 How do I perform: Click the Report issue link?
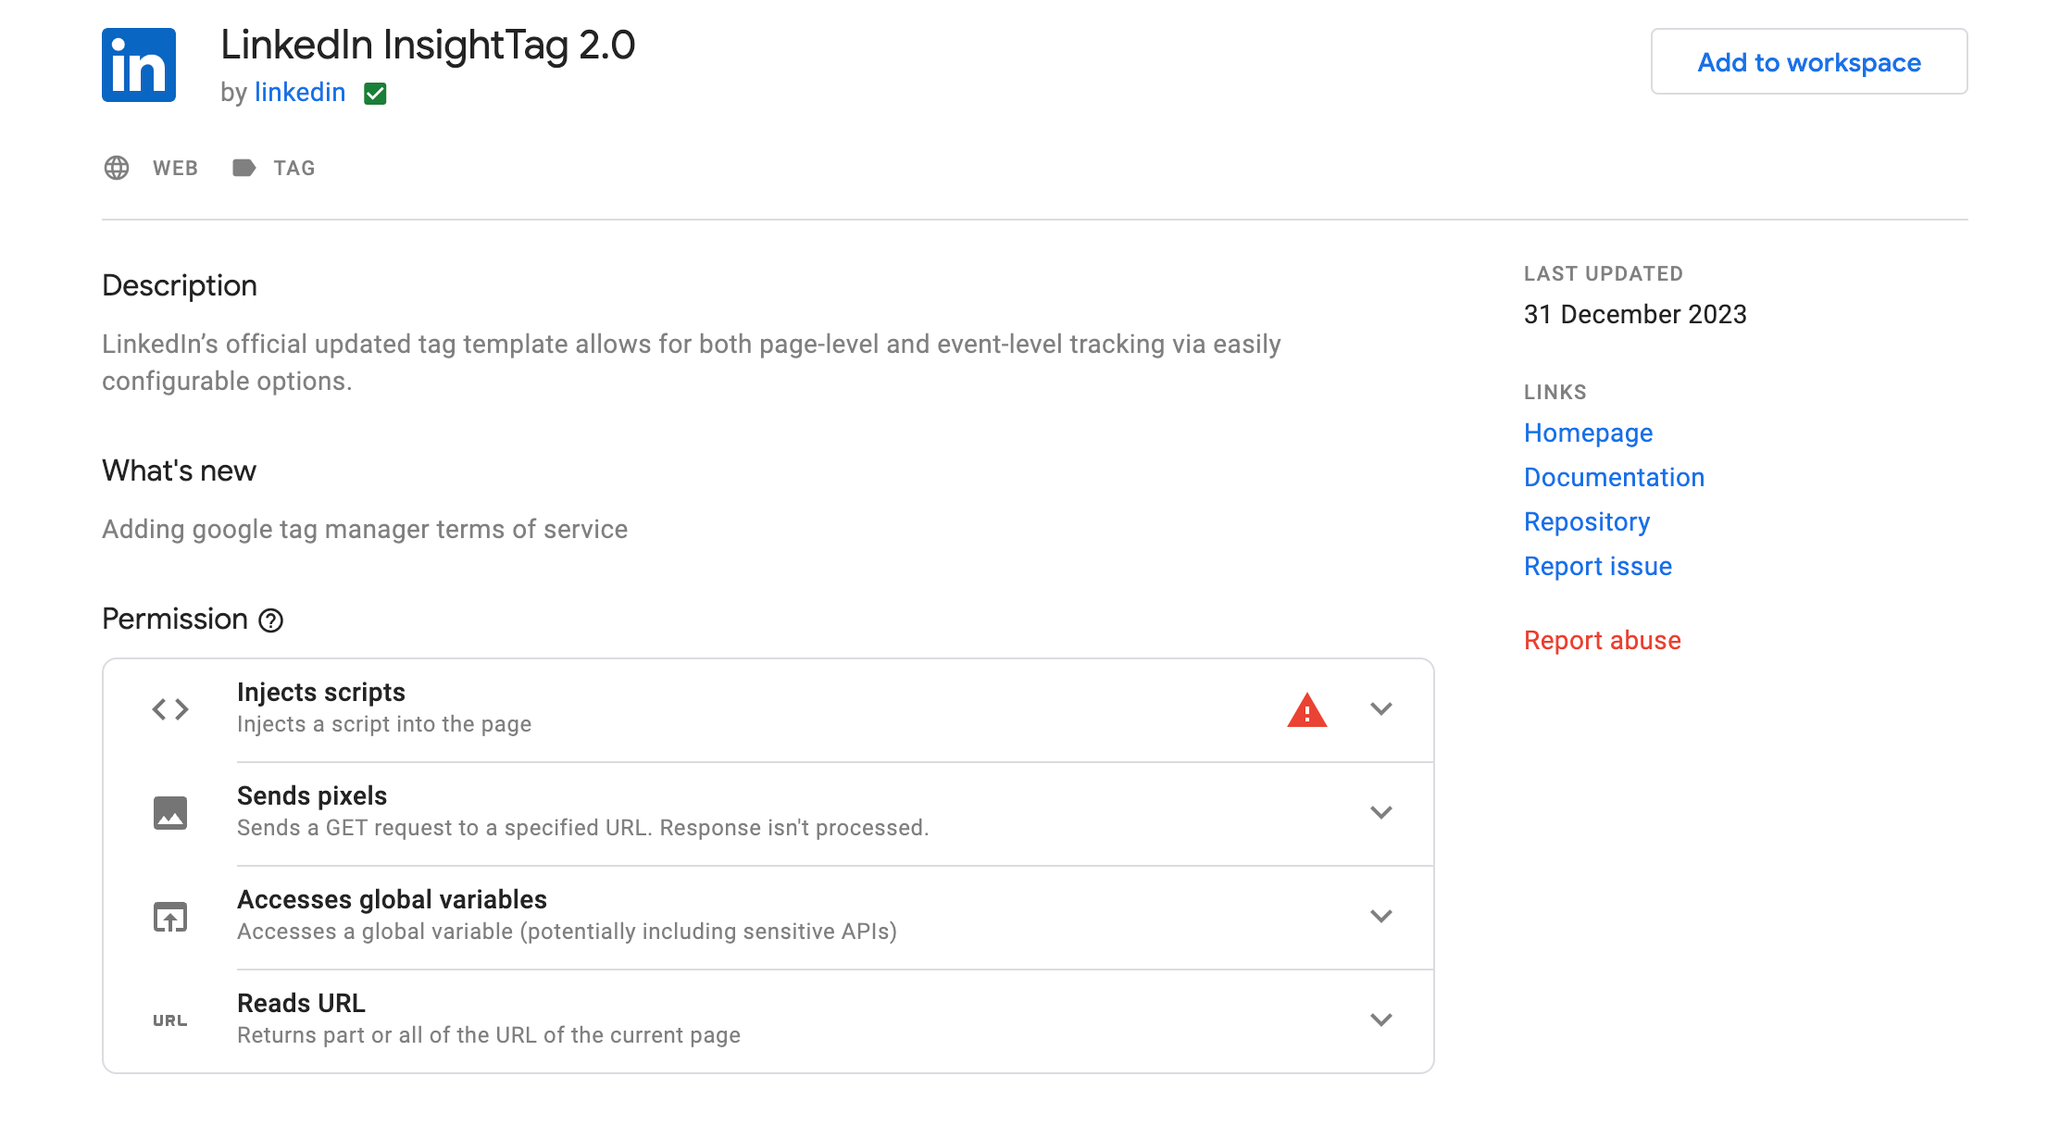(x=1598, y=566)
